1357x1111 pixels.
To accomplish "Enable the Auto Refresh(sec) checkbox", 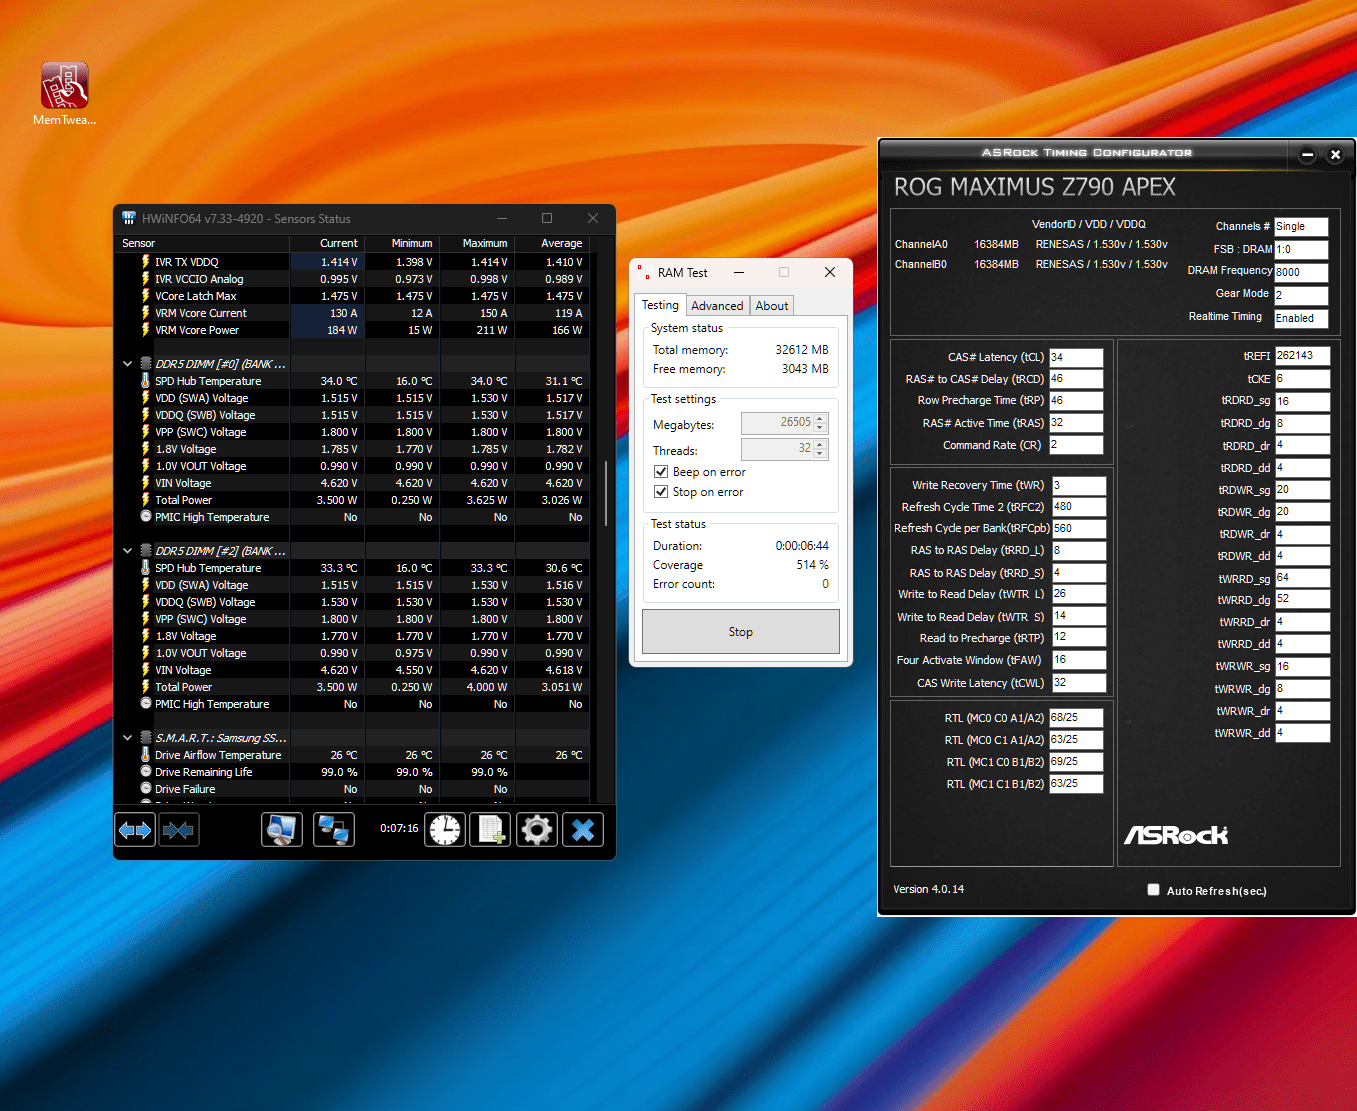I will pyautogui.click(x=1153, y=890).
